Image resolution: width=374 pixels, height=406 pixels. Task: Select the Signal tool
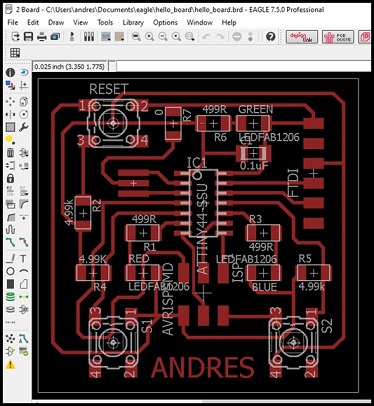[23, 297]
